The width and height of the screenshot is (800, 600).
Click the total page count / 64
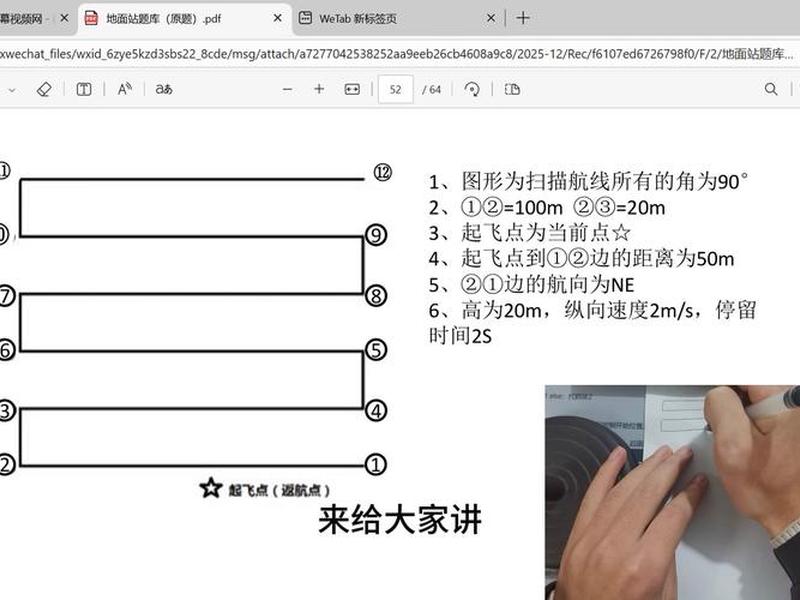432,90
